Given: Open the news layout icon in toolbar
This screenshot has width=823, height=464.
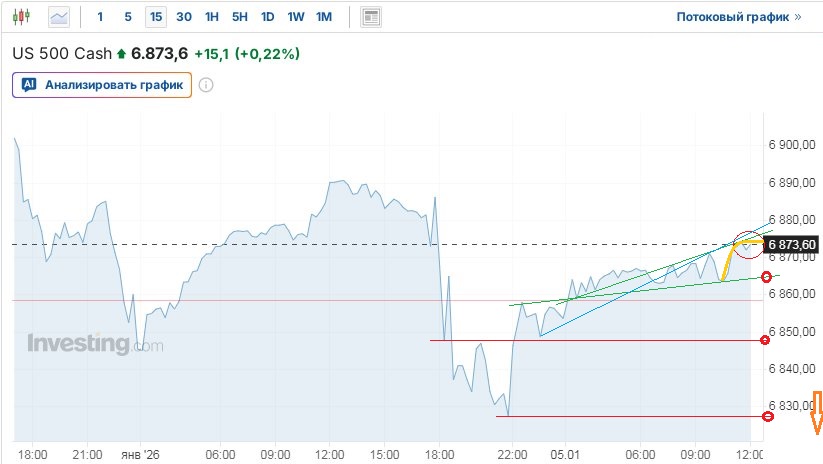Looking at the screenshot, I should coord(371,17).
